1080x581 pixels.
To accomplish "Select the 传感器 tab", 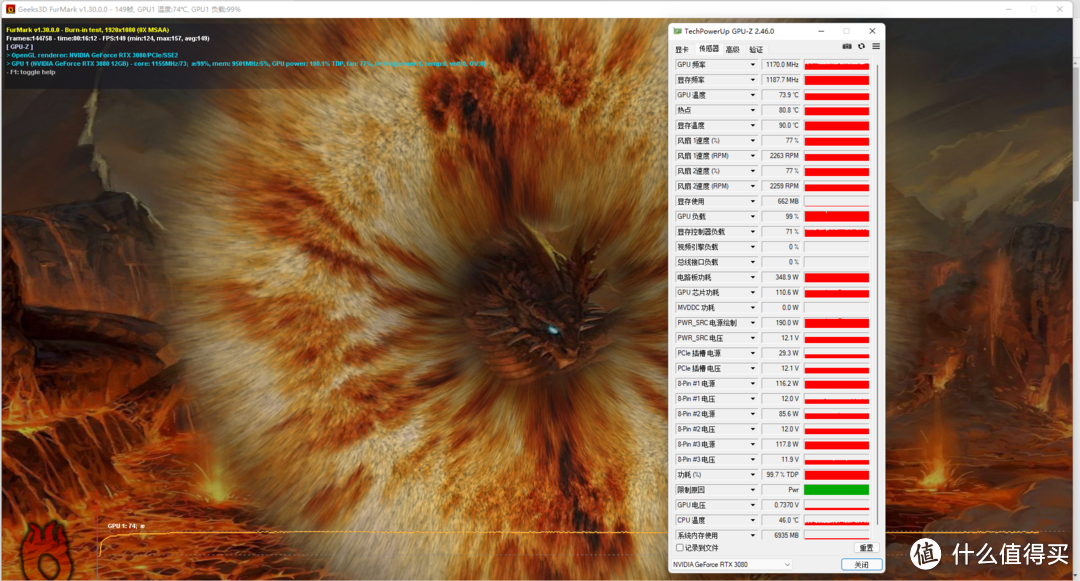I will pyautogui.click(x=709, y=49).
